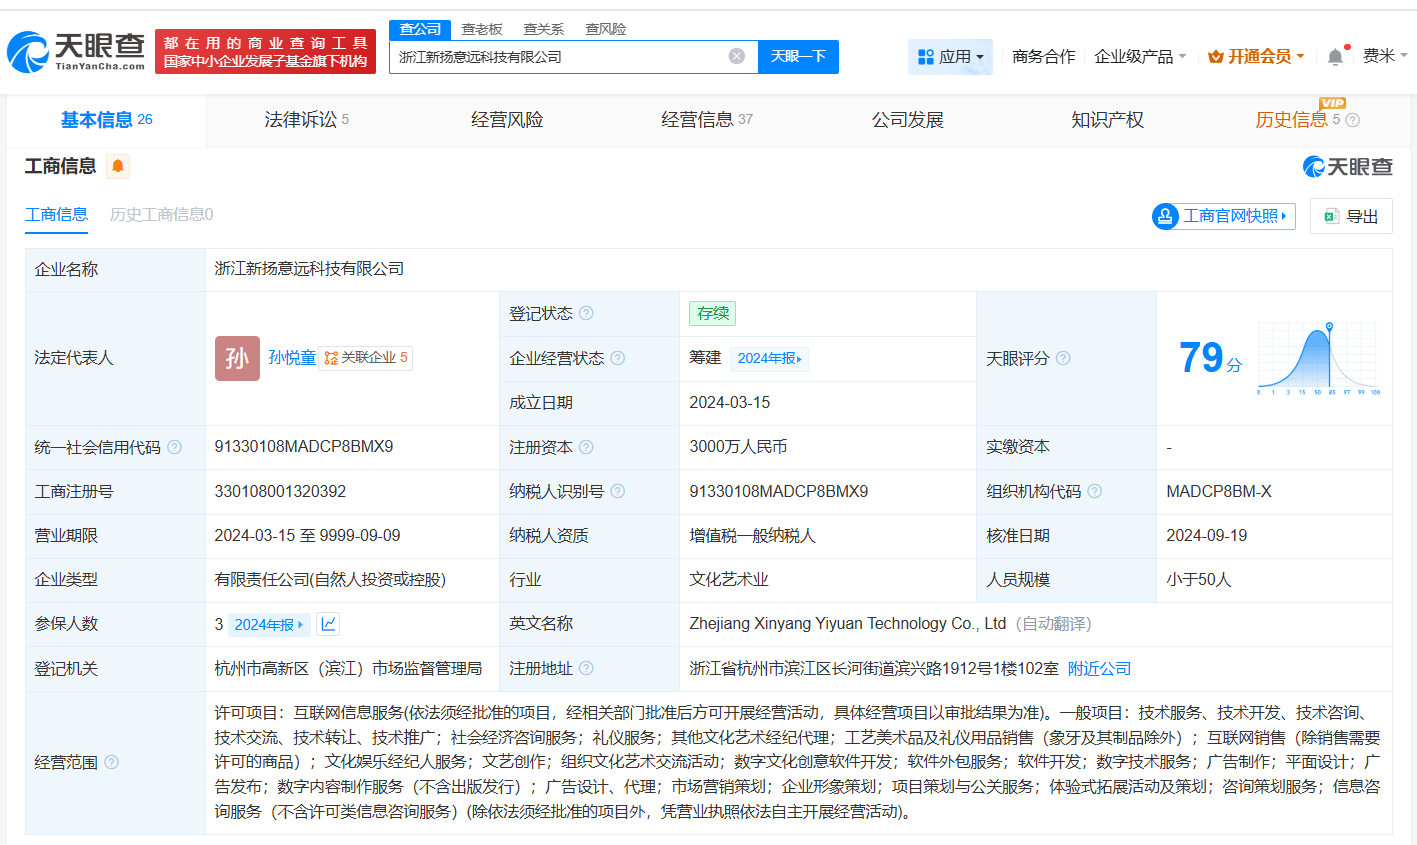Expand the 应用 dropdown menu
Image resolution: width=1417 pixels, height=845 pixels.
coord(950,57)
